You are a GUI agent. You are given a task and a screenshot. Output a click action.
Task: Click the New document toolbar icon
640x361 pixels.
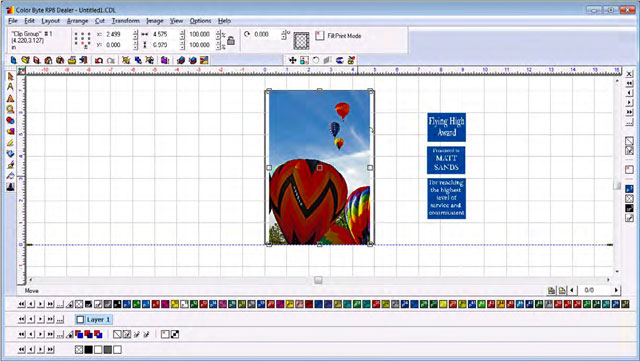(13, 60)
